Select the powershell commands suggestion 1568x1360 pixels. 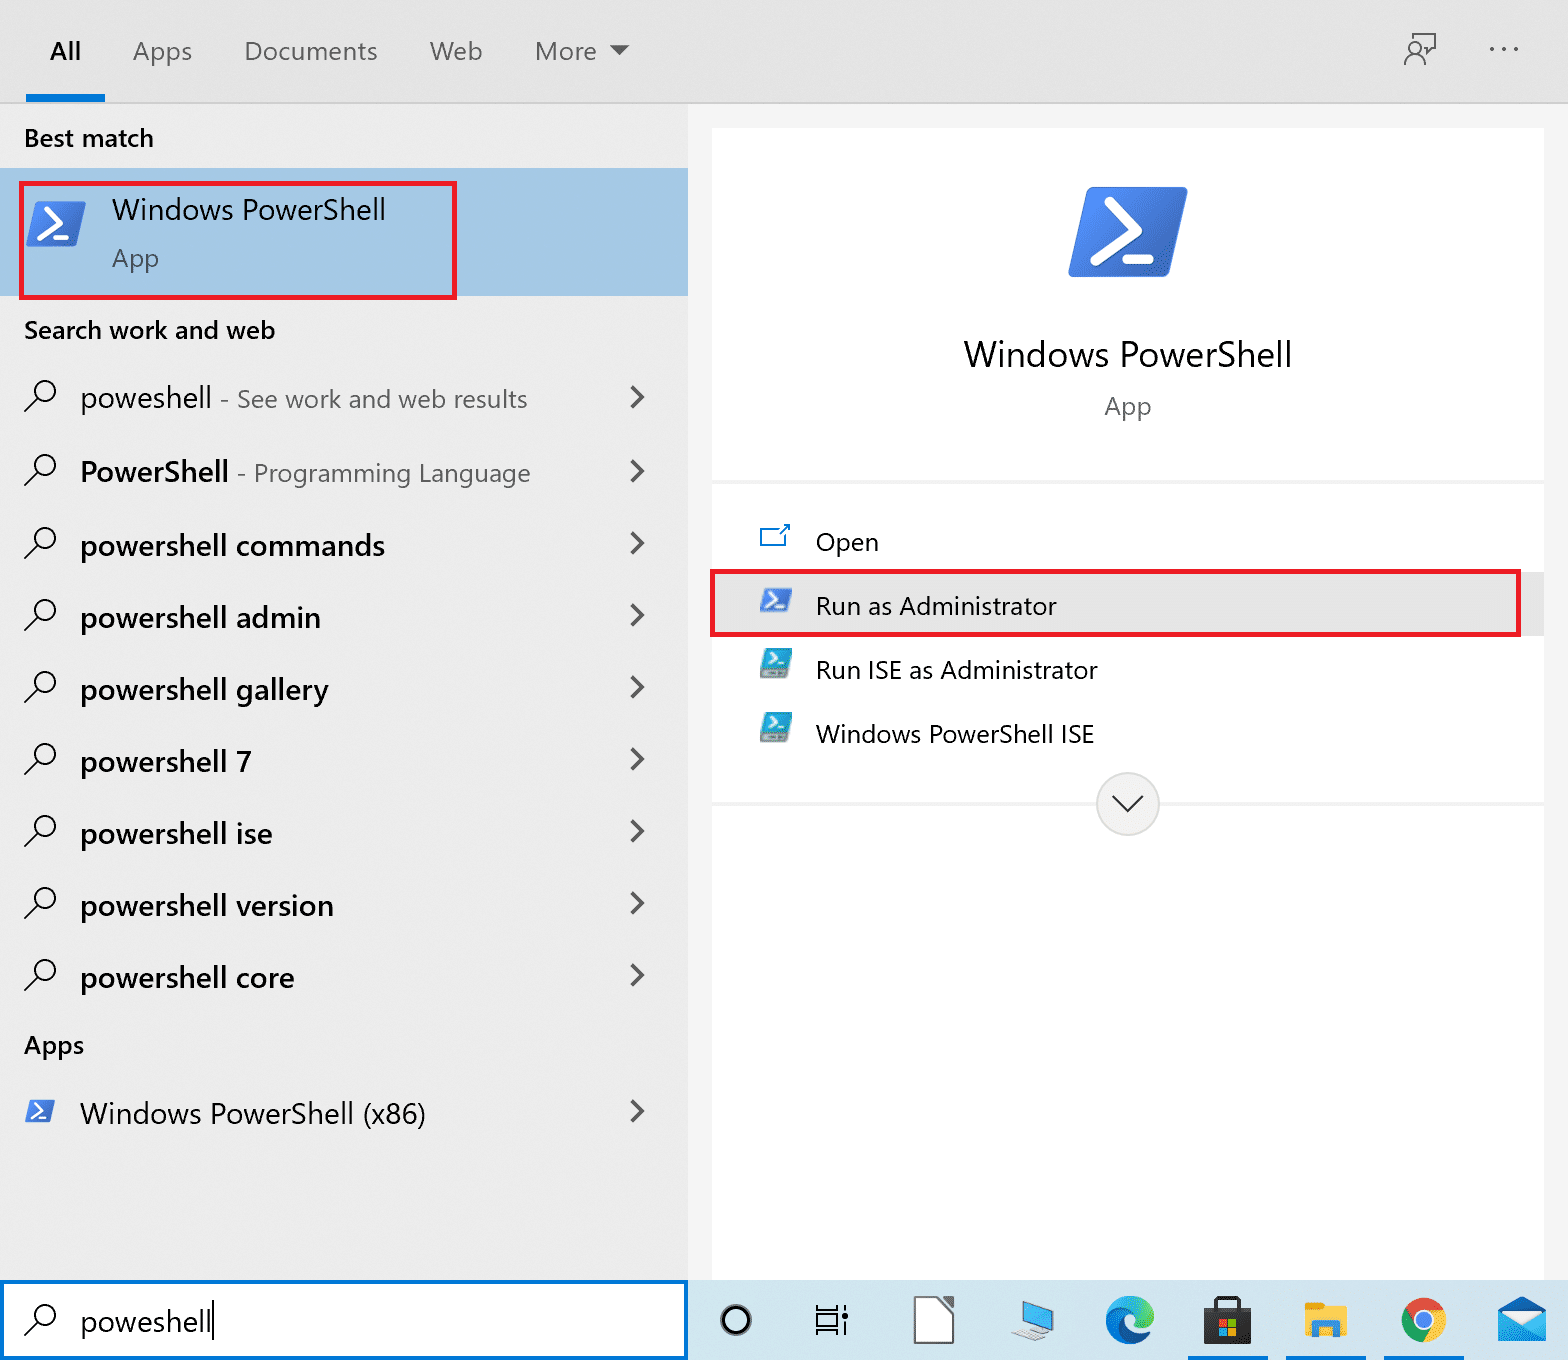pyautogui.click(x=344, y=544)
